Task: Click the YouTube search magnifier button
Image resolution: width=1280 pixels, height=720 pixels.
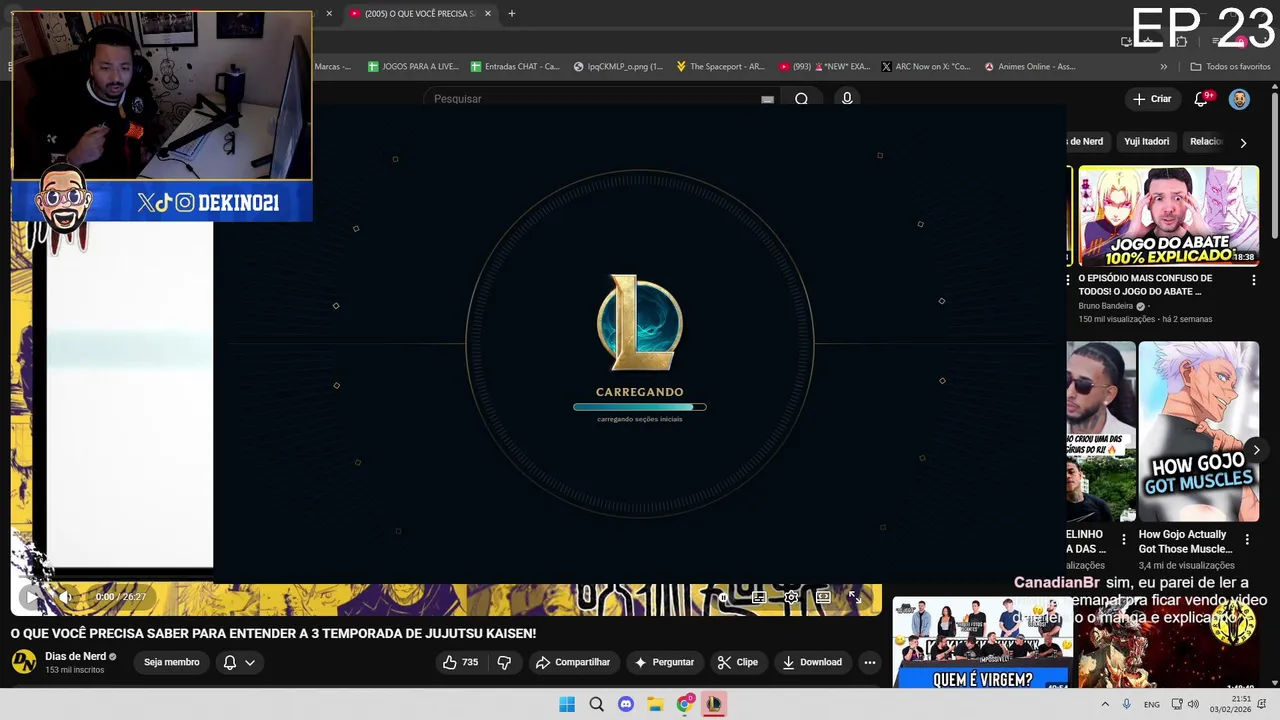Action: pyautogui.click(x=801, y=99)
